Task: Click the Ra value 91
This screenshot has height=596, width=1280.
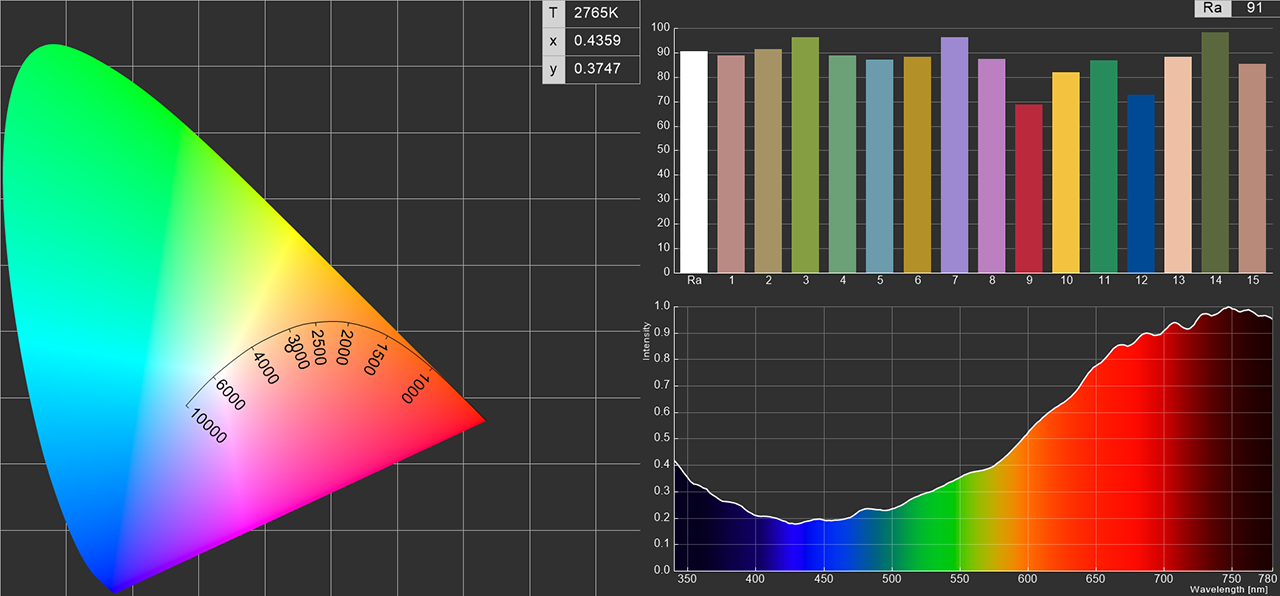Action: (x=1254, y=8)
